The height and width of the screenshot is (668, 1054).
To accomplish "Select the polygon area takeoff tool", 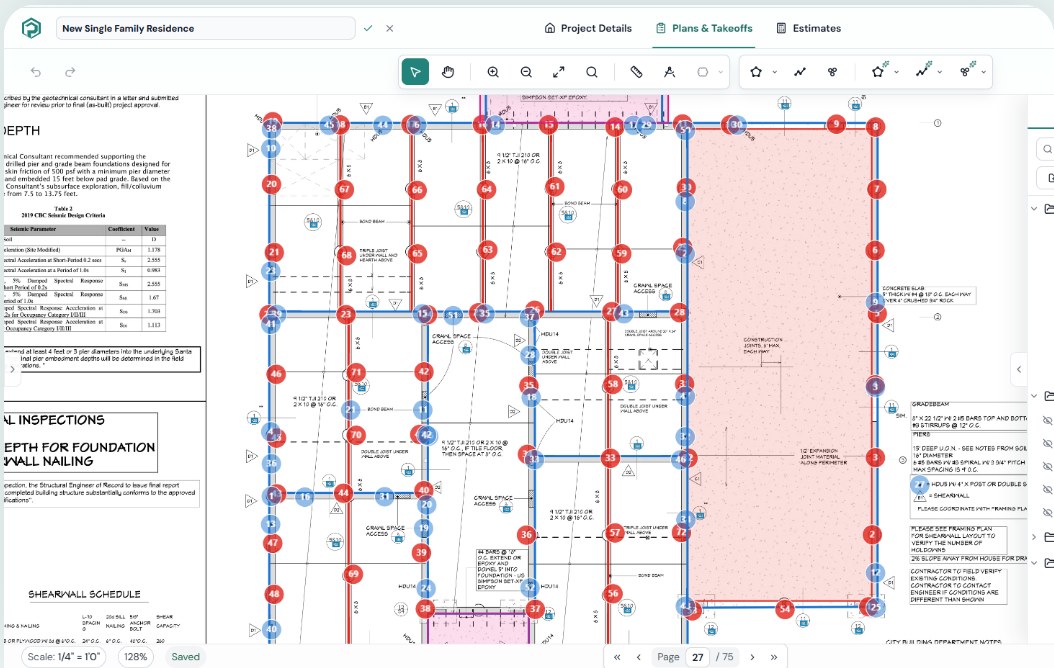I will click(x=756, y=72).
